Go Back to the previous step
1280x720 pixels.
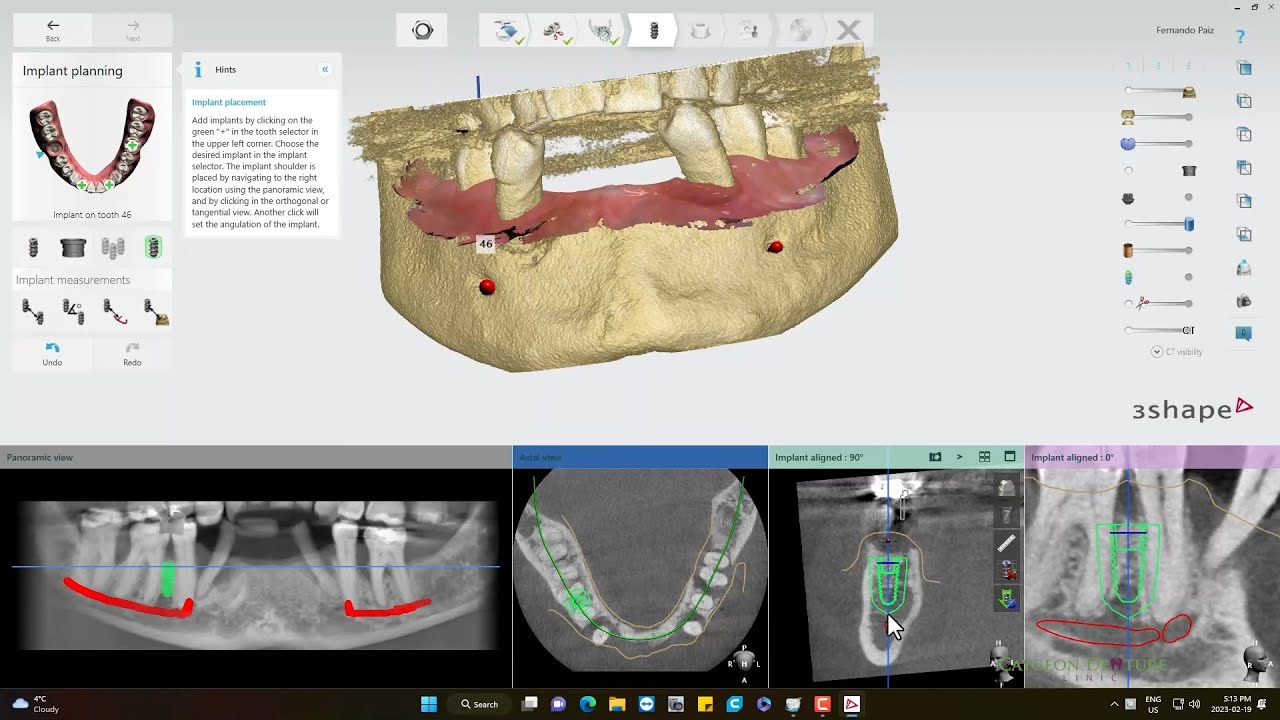[x=53, y=30]
